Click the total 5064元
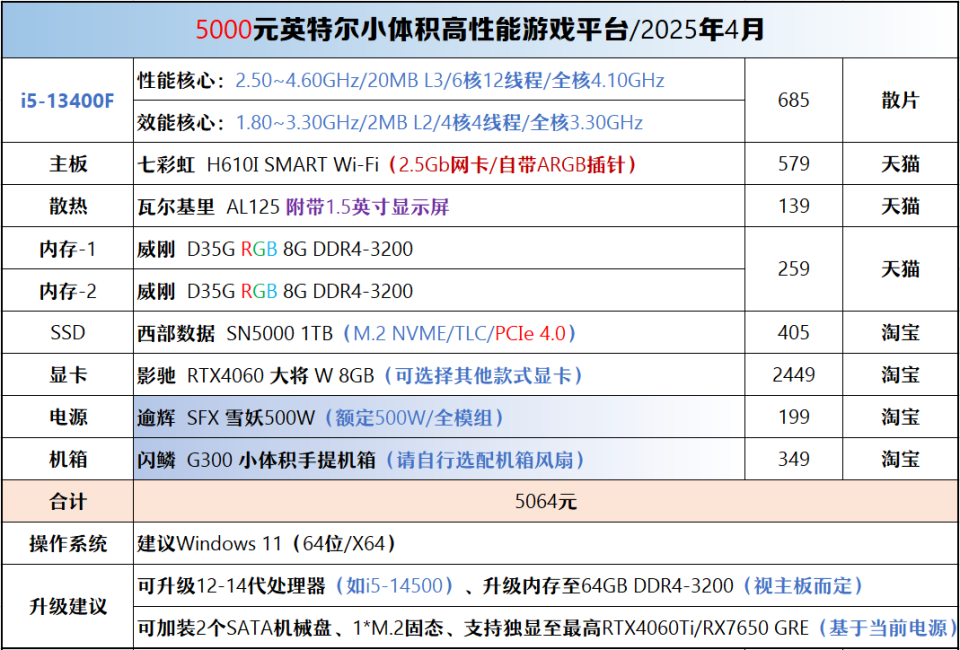This screenshot has width=960, height=650. coord(546,502)
